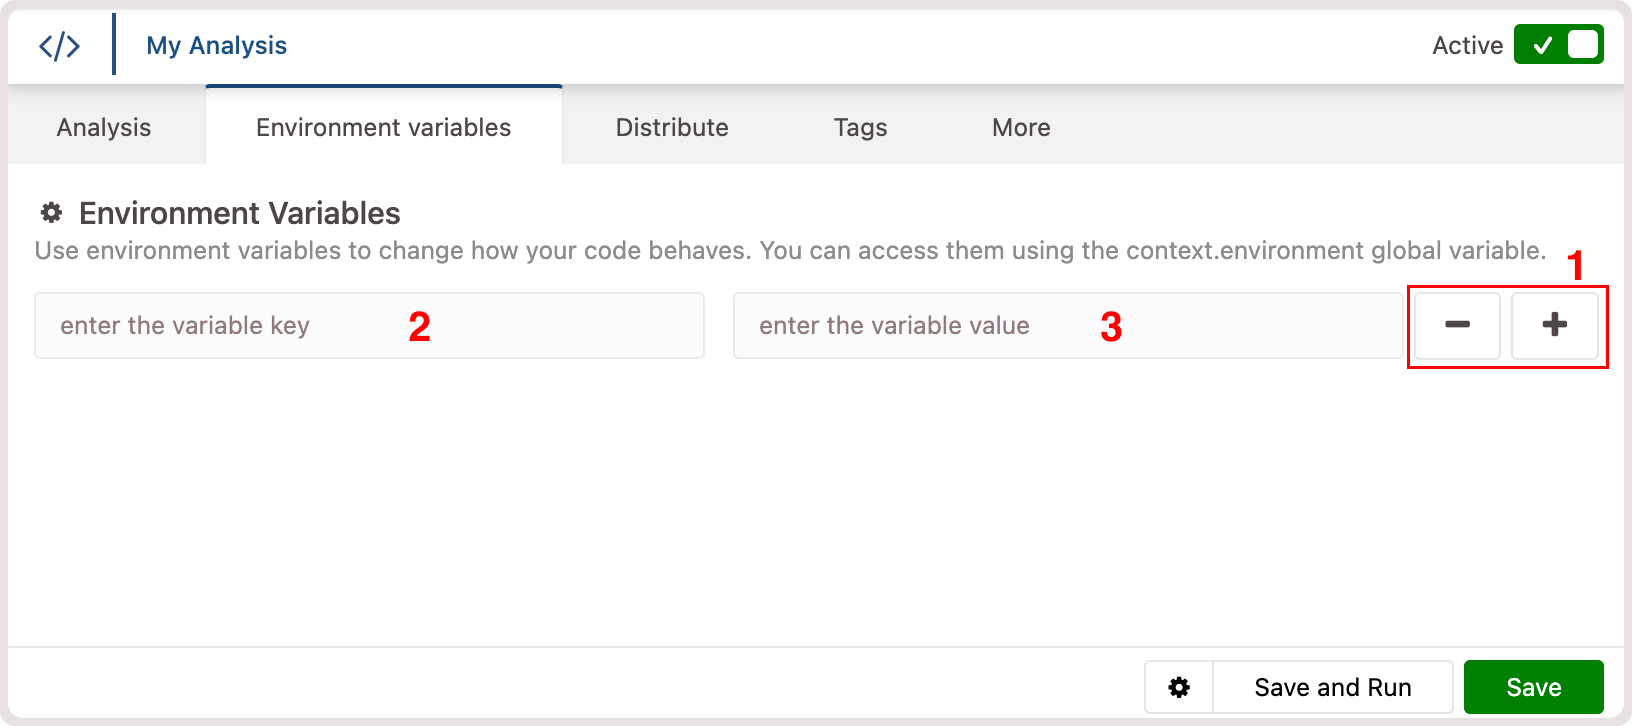Click the code brackets icon

[x=59, y=45]
